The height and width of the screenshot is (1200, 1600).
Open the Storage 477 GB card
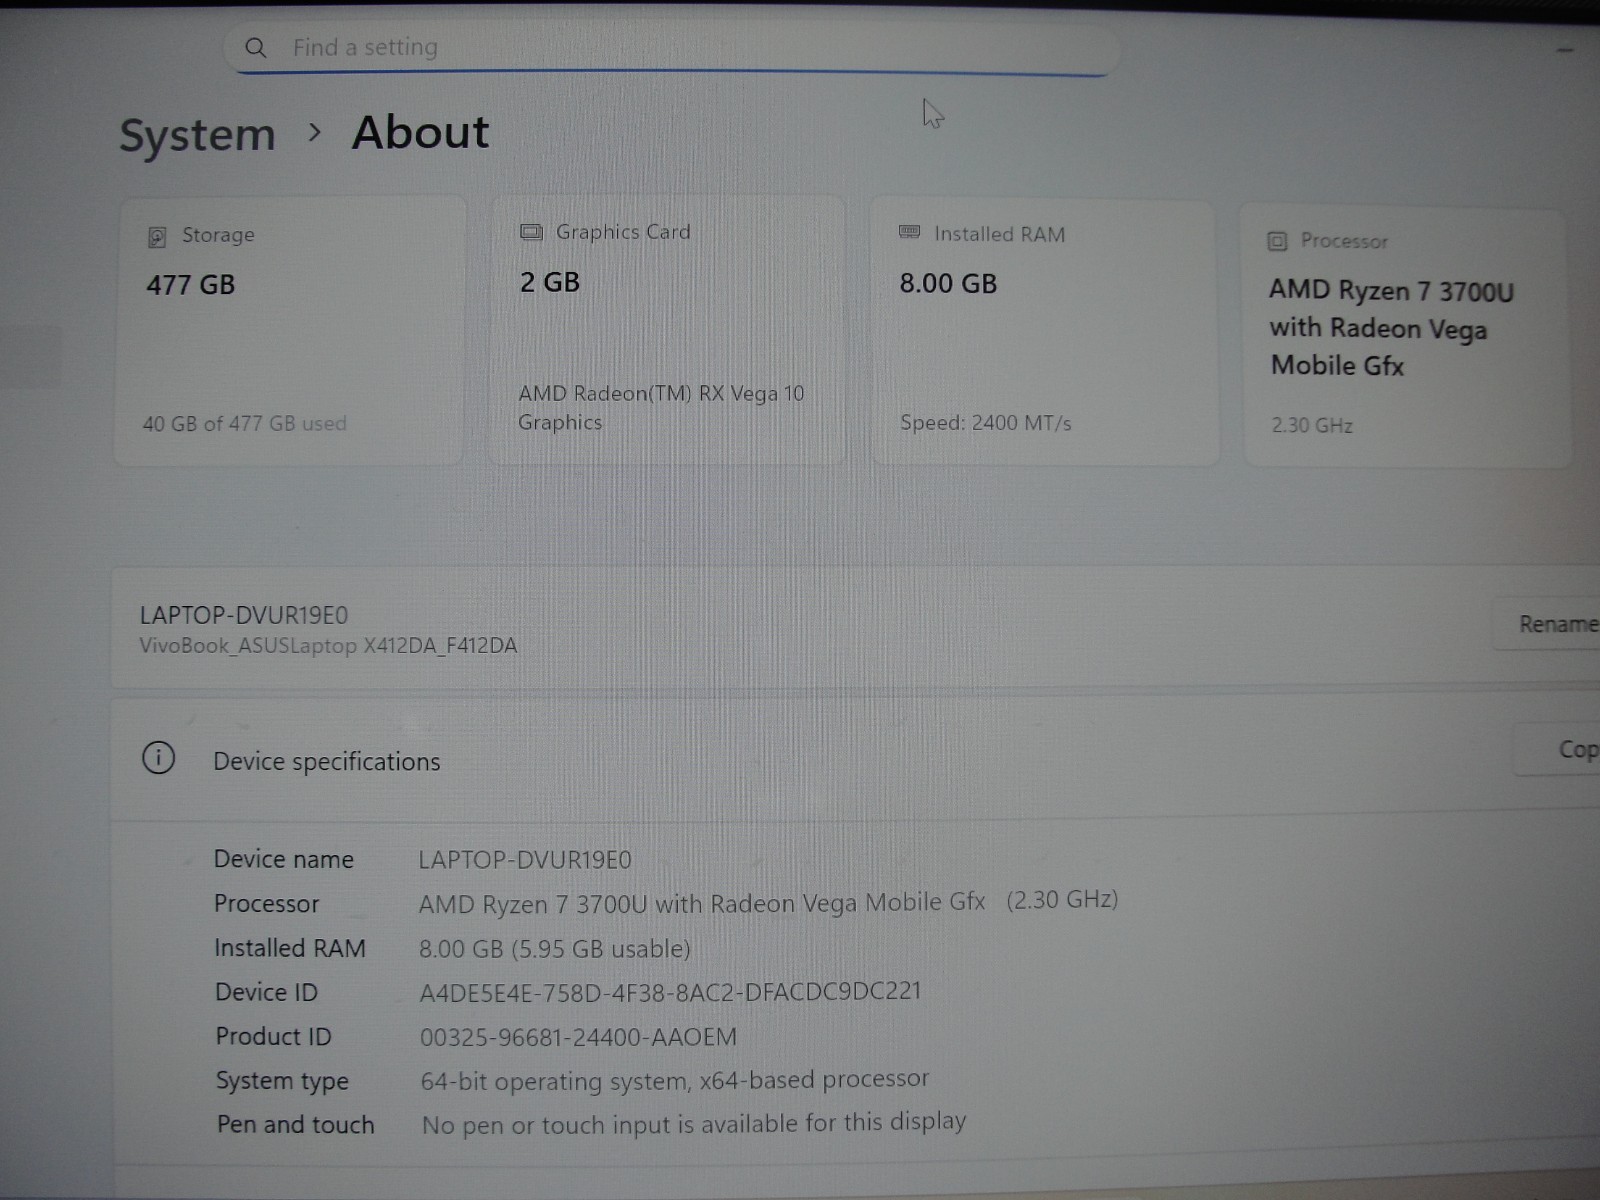tap(289, 332)
